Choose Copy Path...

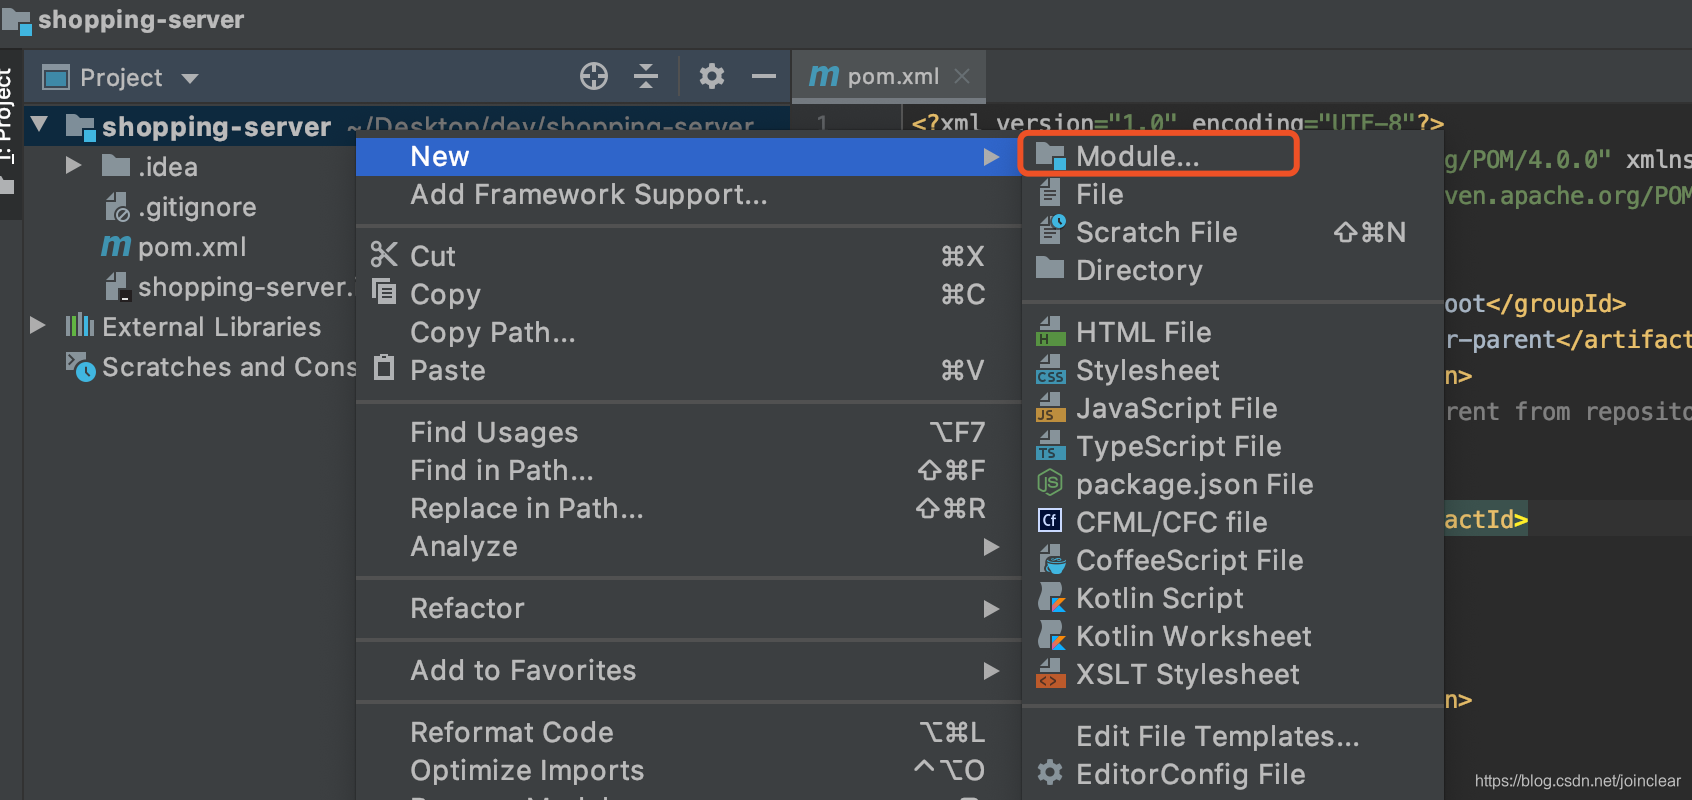688,332
